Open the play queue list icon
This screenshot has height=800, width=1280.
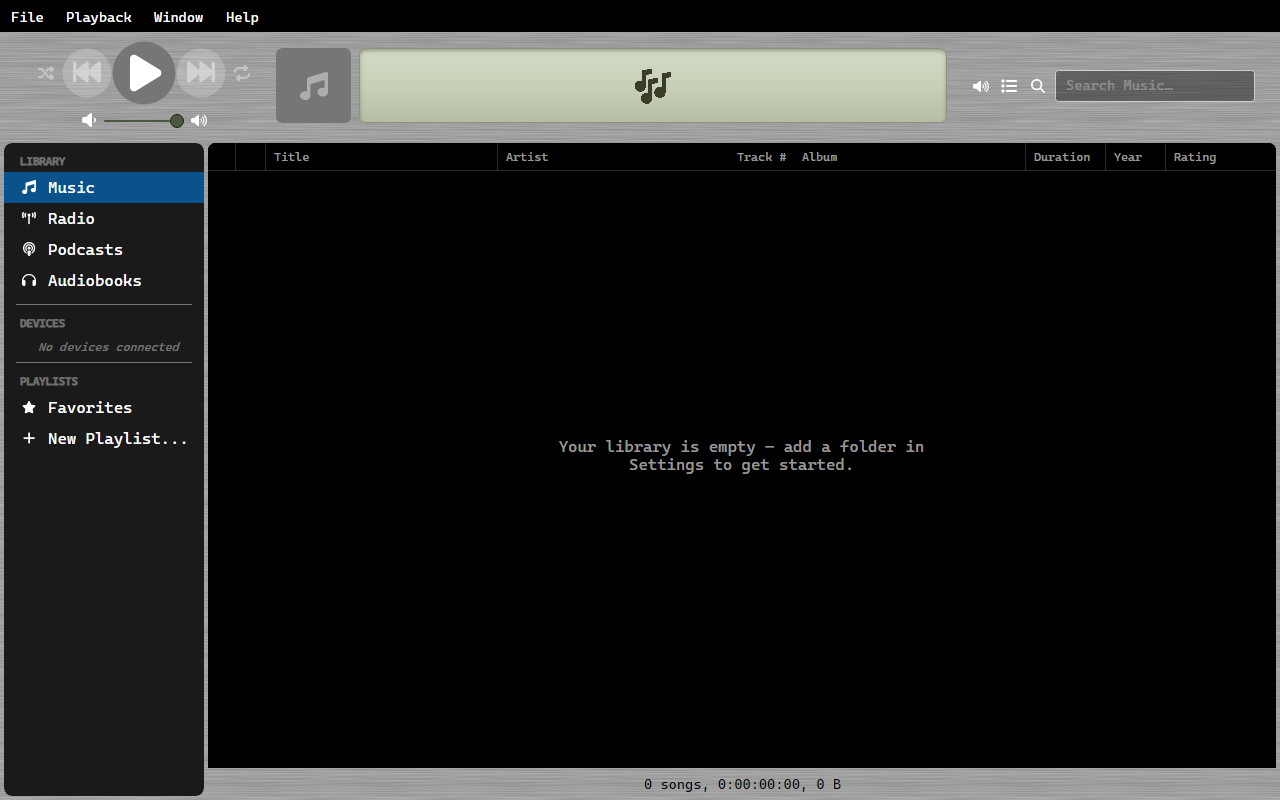1010,86
